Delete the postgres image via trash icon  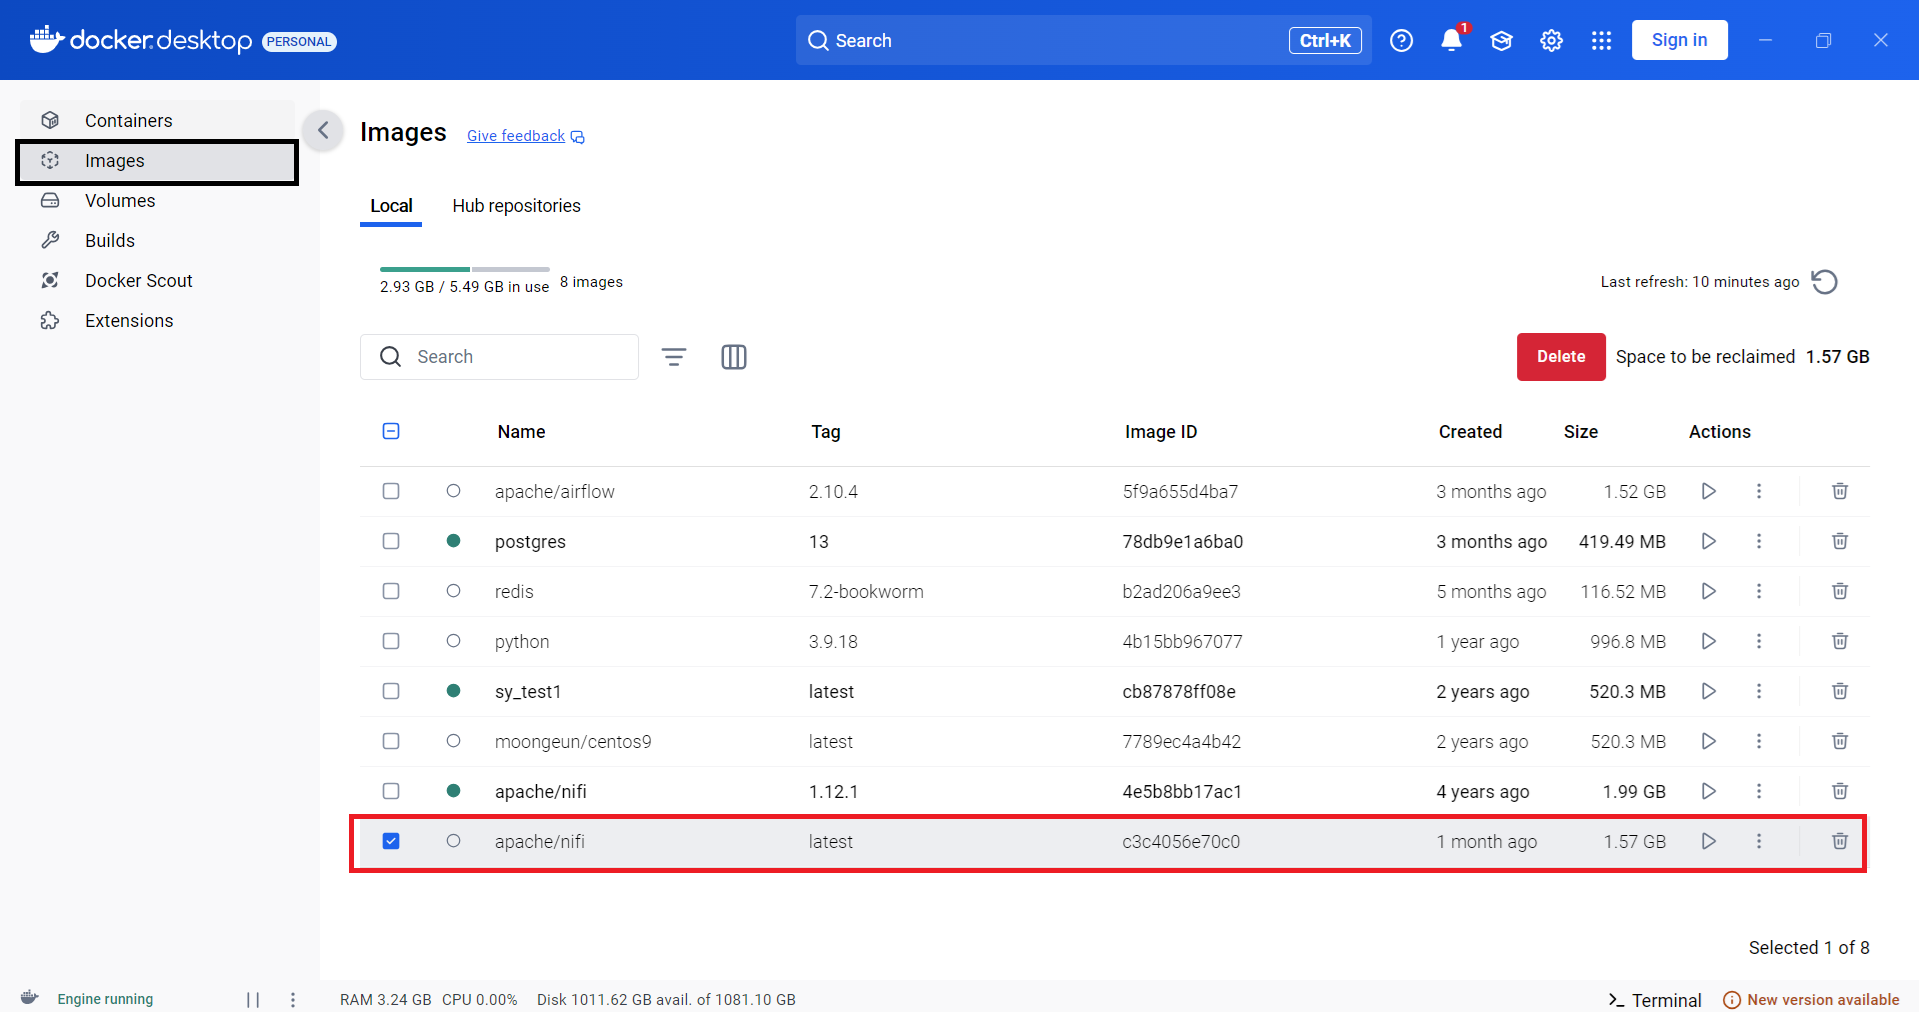tap(1839, 541)
